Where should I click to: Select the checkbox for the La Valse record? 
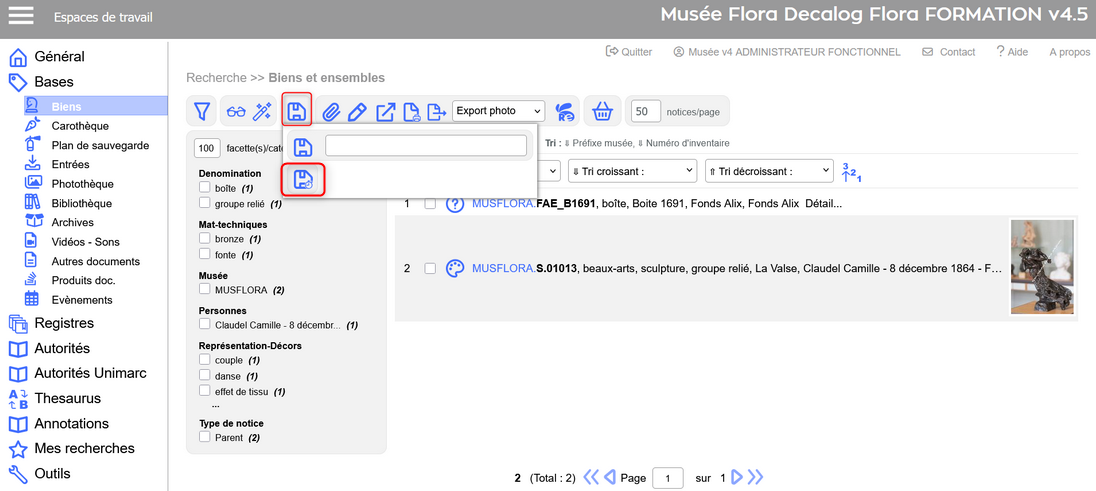click(430, 268)
